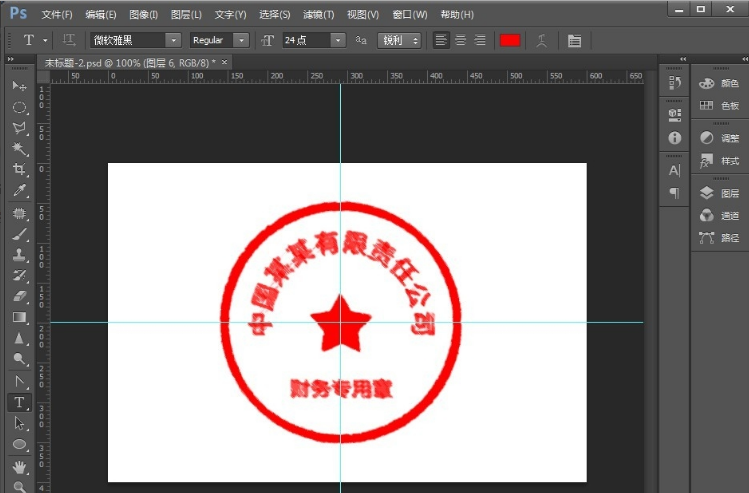Select the Healing Brush tool
Image resolution: width=749 pixels, height=493 pixels.
19,213
